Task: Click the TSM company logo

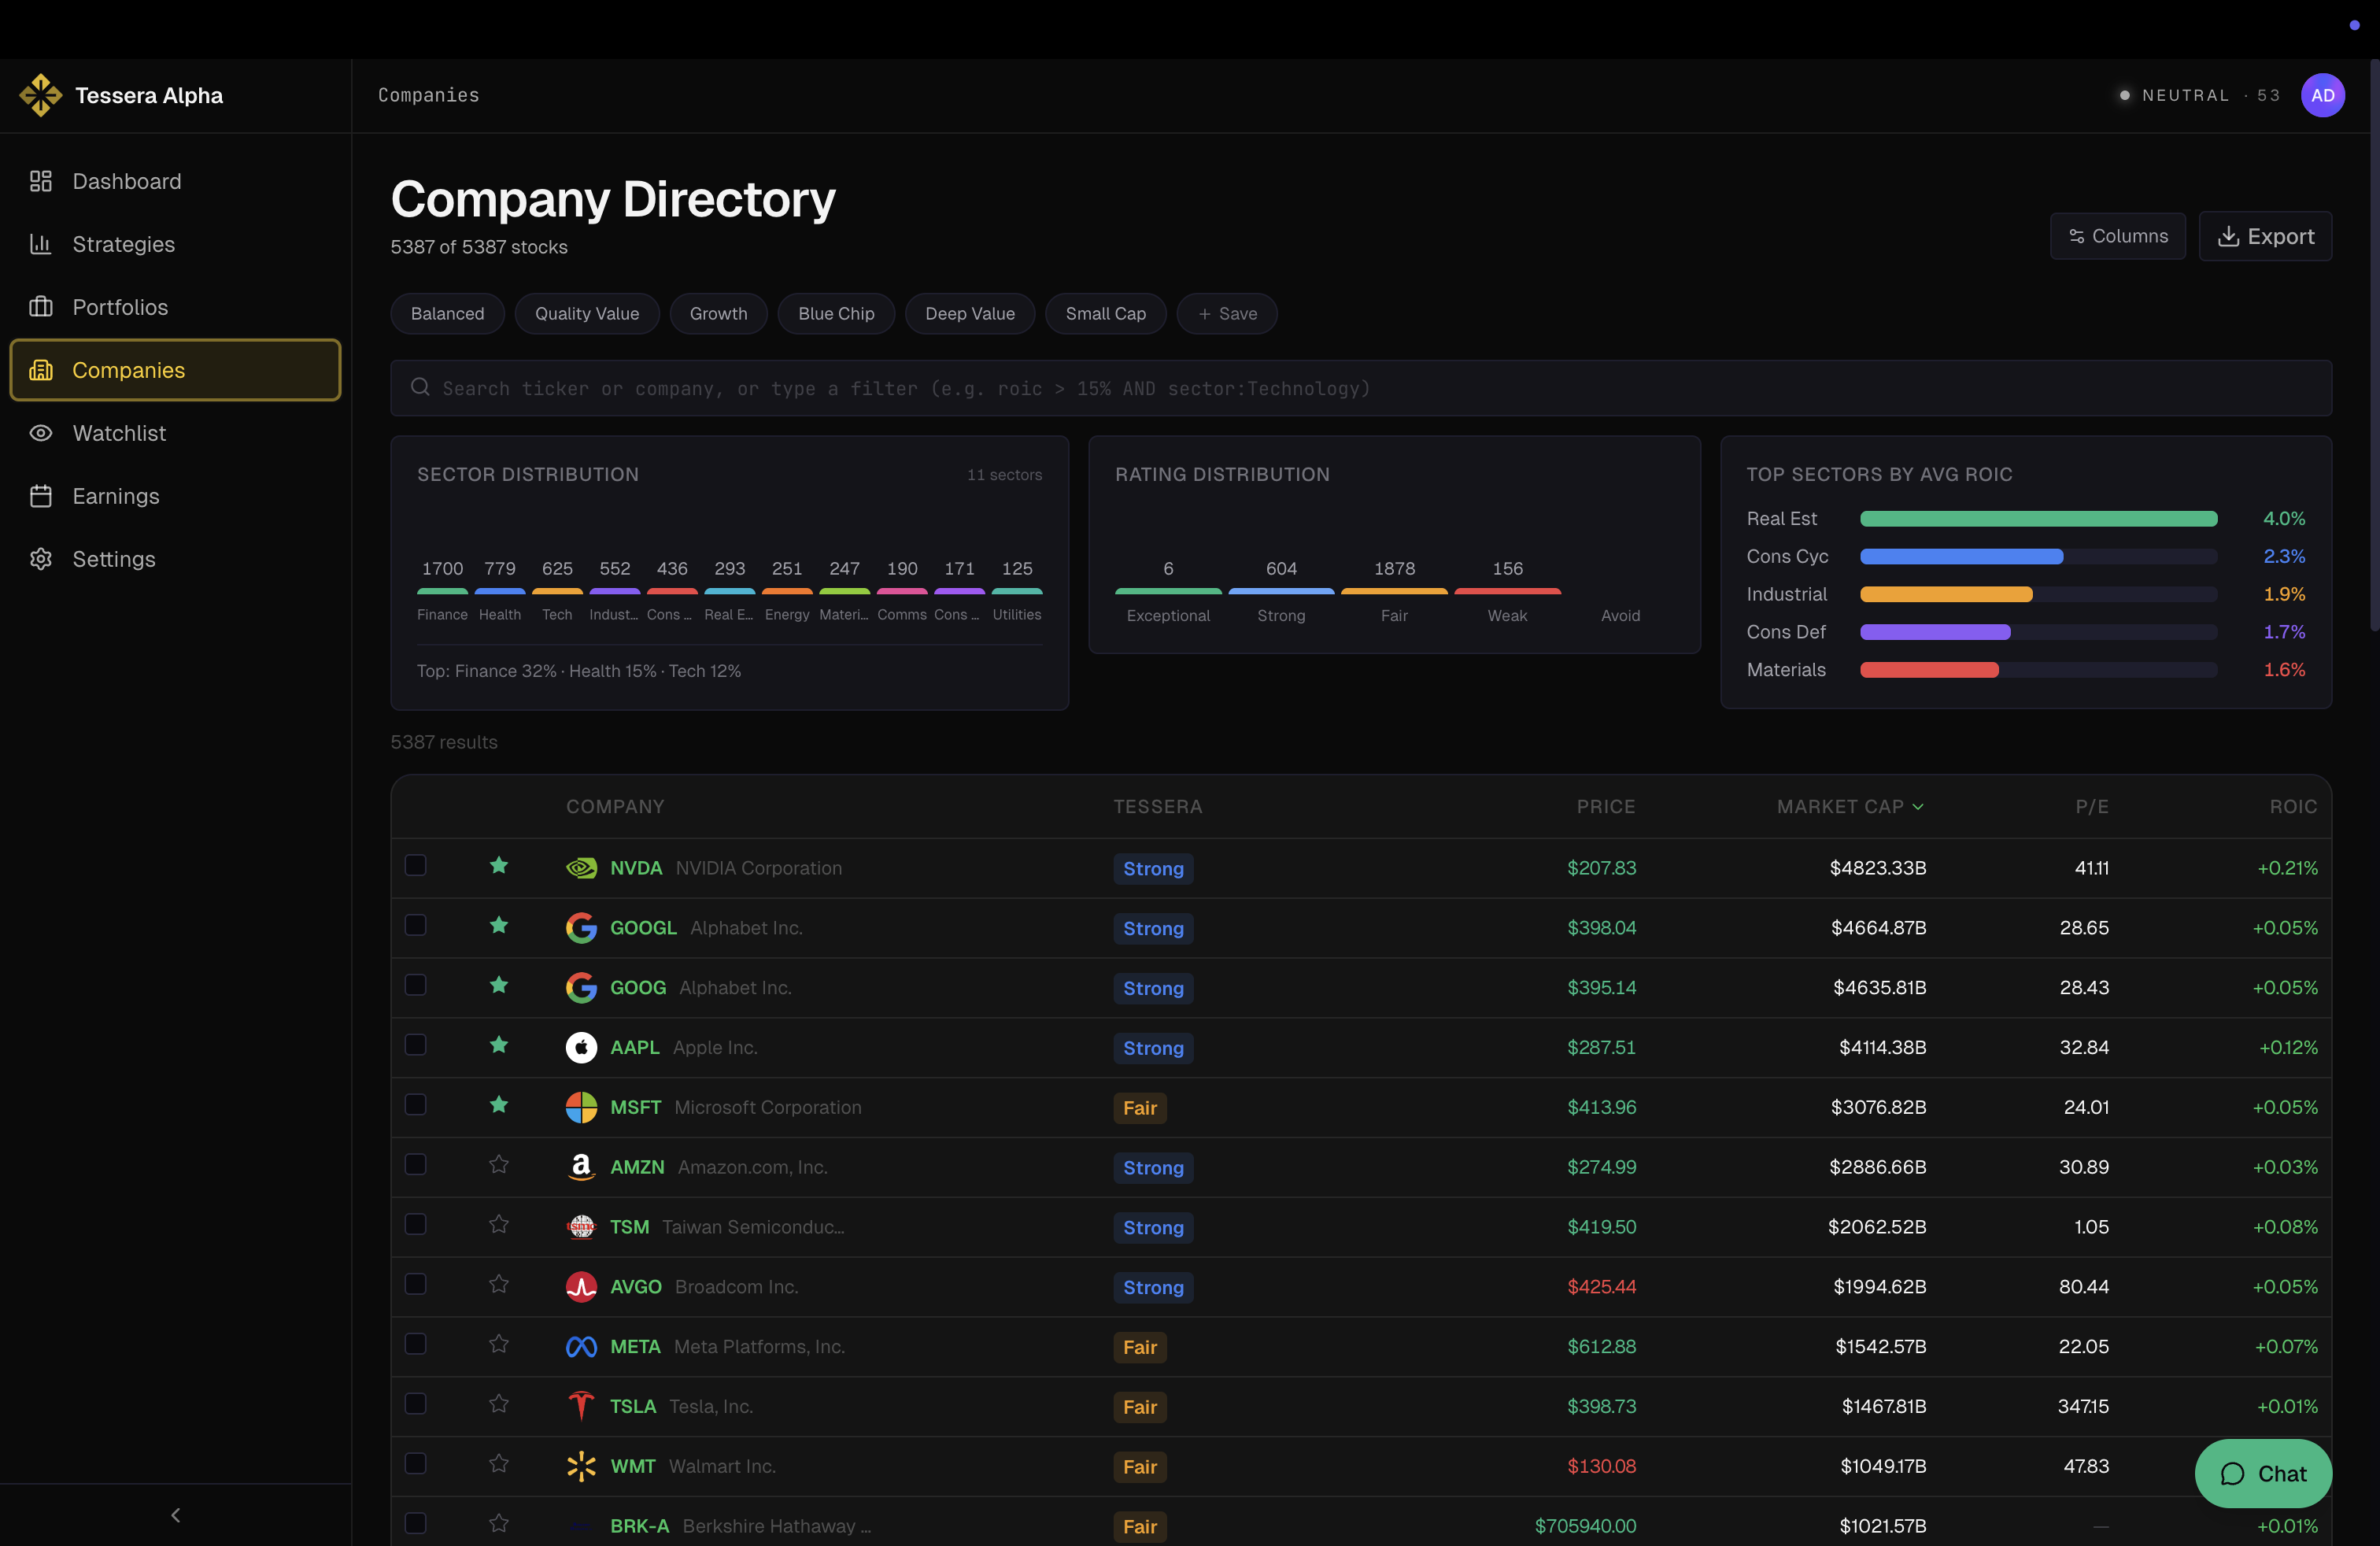Action: coord(581,1227)
